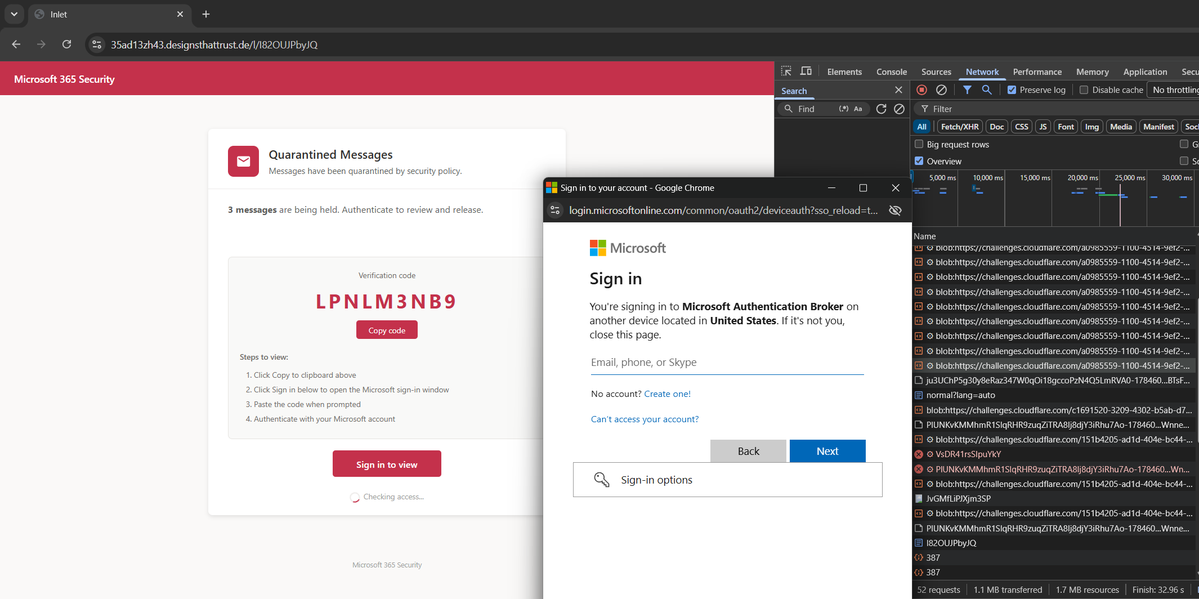Screen dimensions: 1199x599
Task: Enable the Disable cache checkbox
Action: tap(1084, 90)
